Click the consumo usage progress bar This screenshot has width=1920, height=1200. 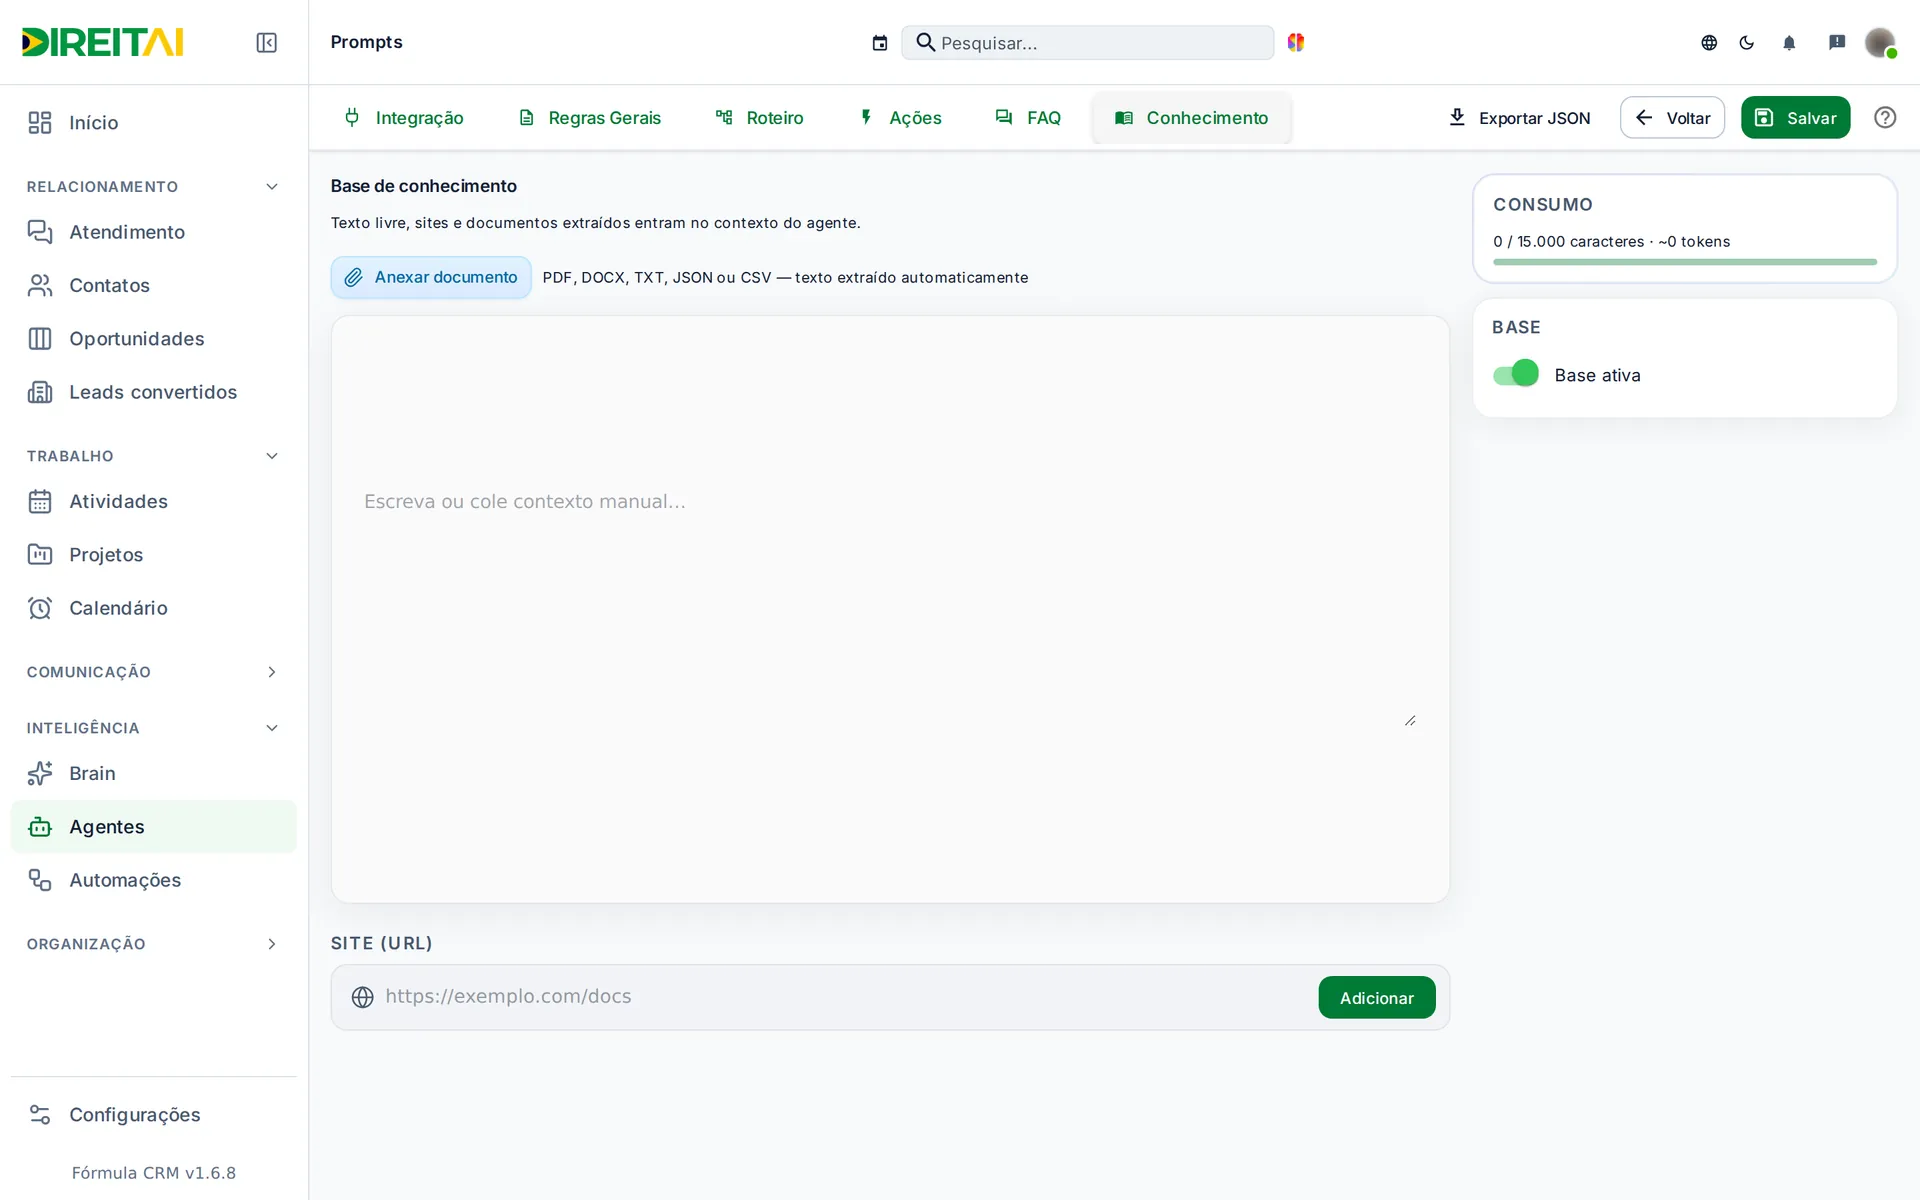[x=1684, y=262]
